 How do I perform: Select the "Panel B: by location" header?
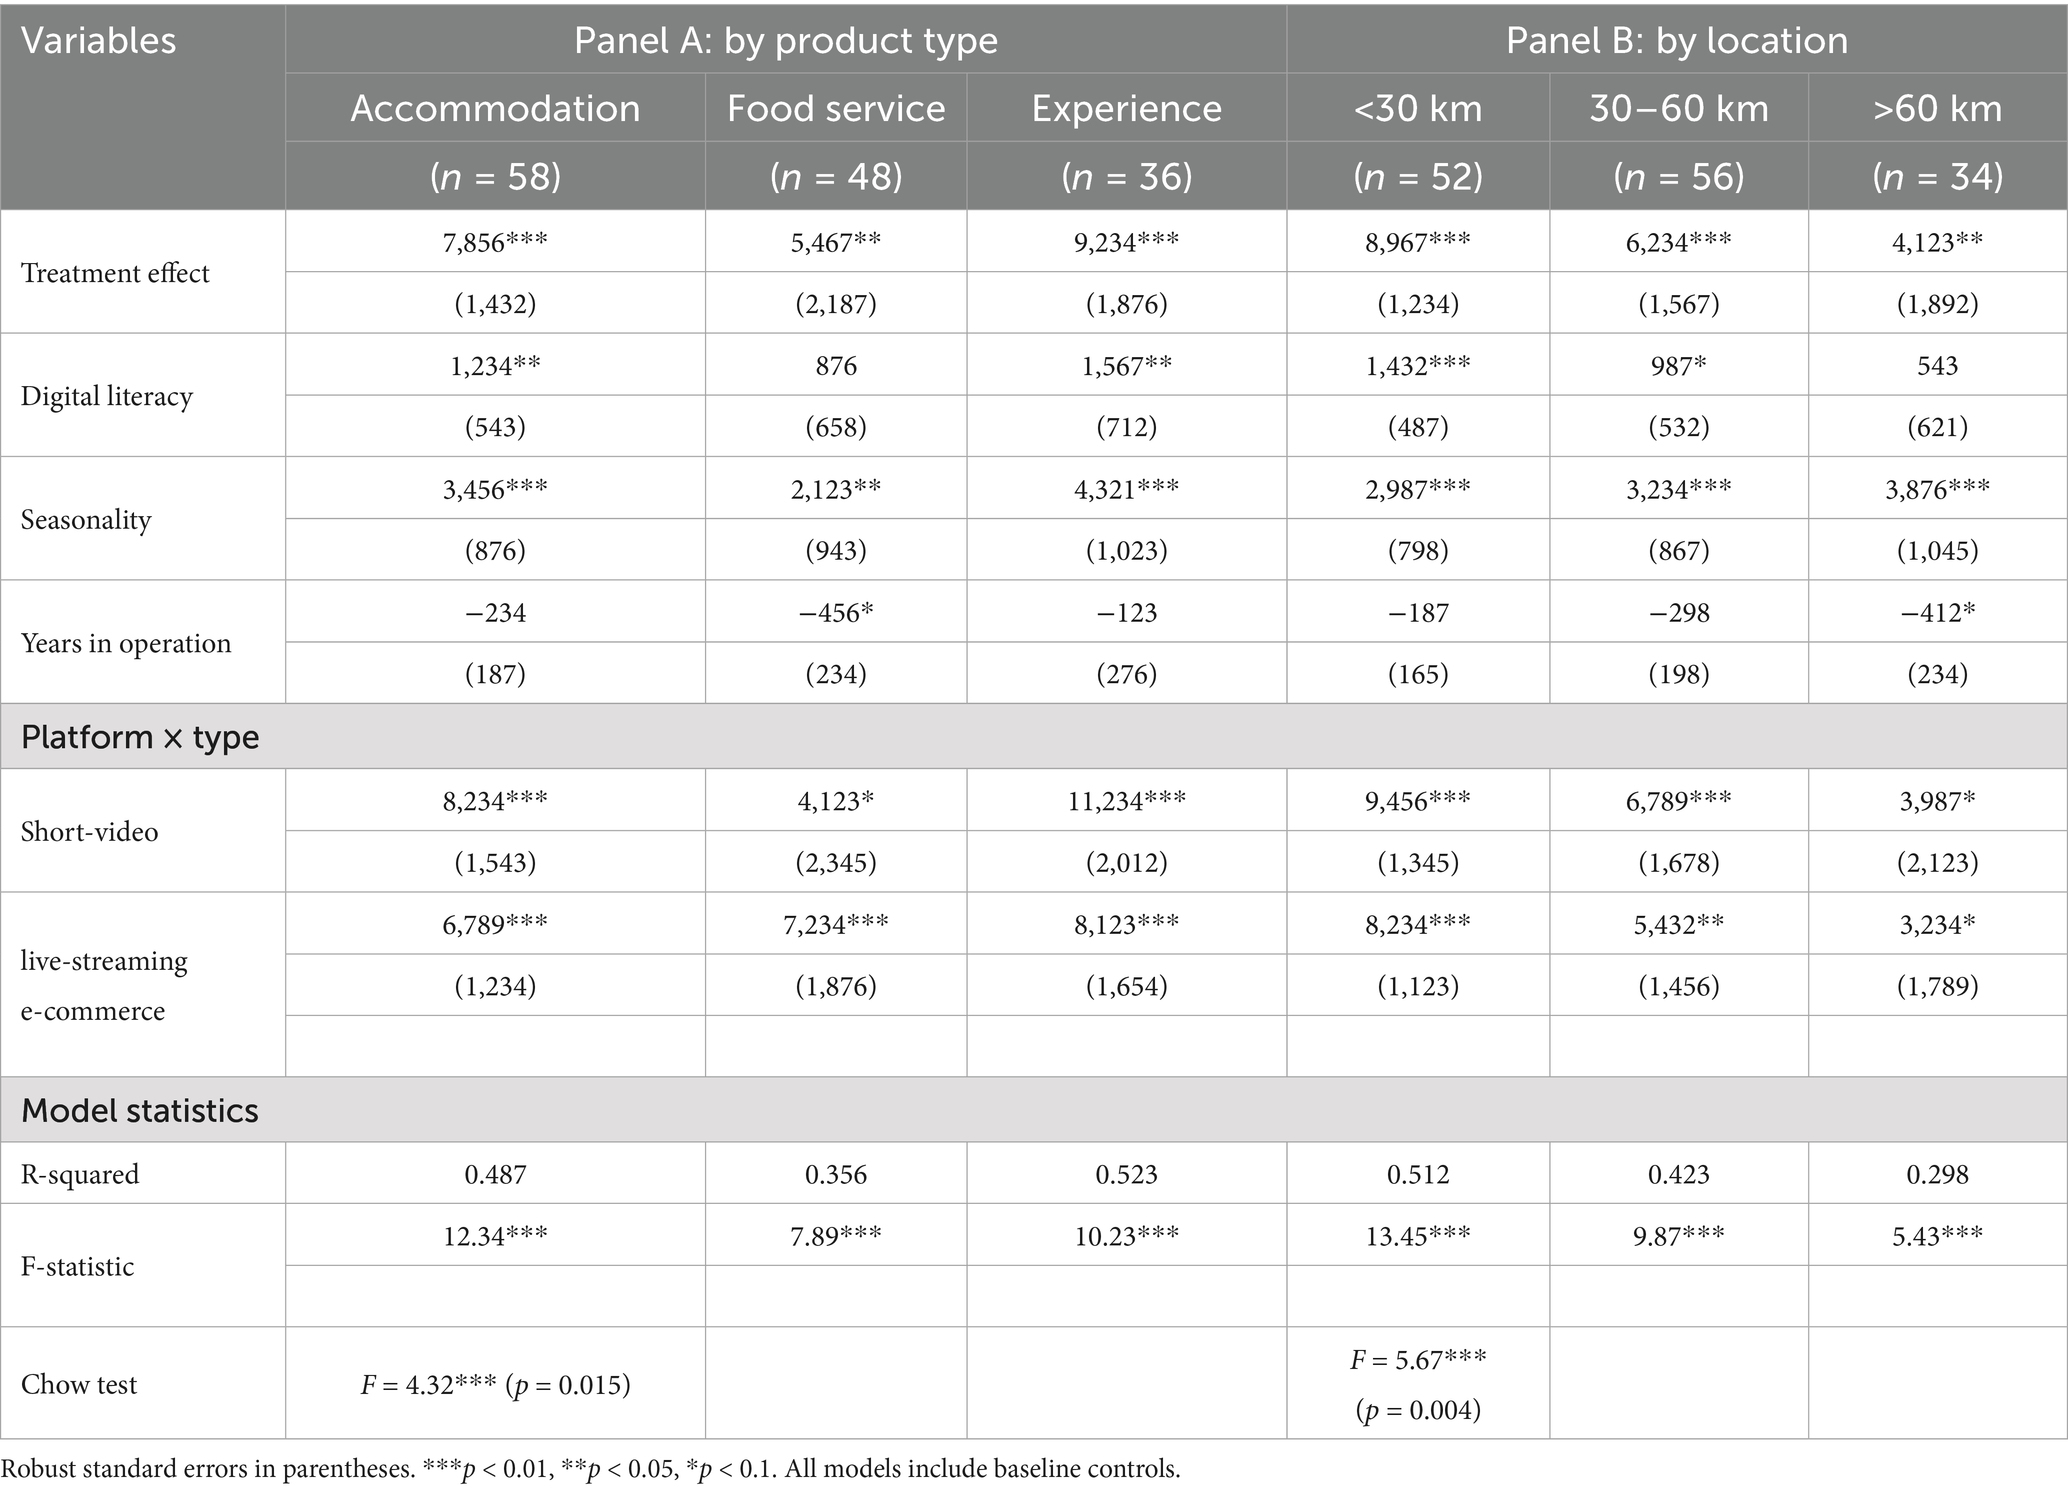tap(1676, 41)
